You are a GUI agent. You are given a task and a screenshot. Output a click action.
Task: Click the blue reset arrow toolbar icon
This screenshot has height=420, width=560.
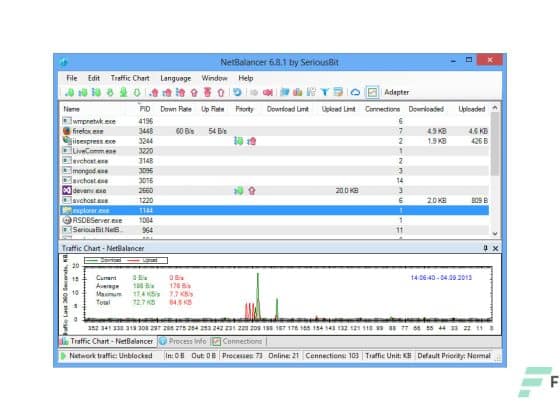pos(237,92)
